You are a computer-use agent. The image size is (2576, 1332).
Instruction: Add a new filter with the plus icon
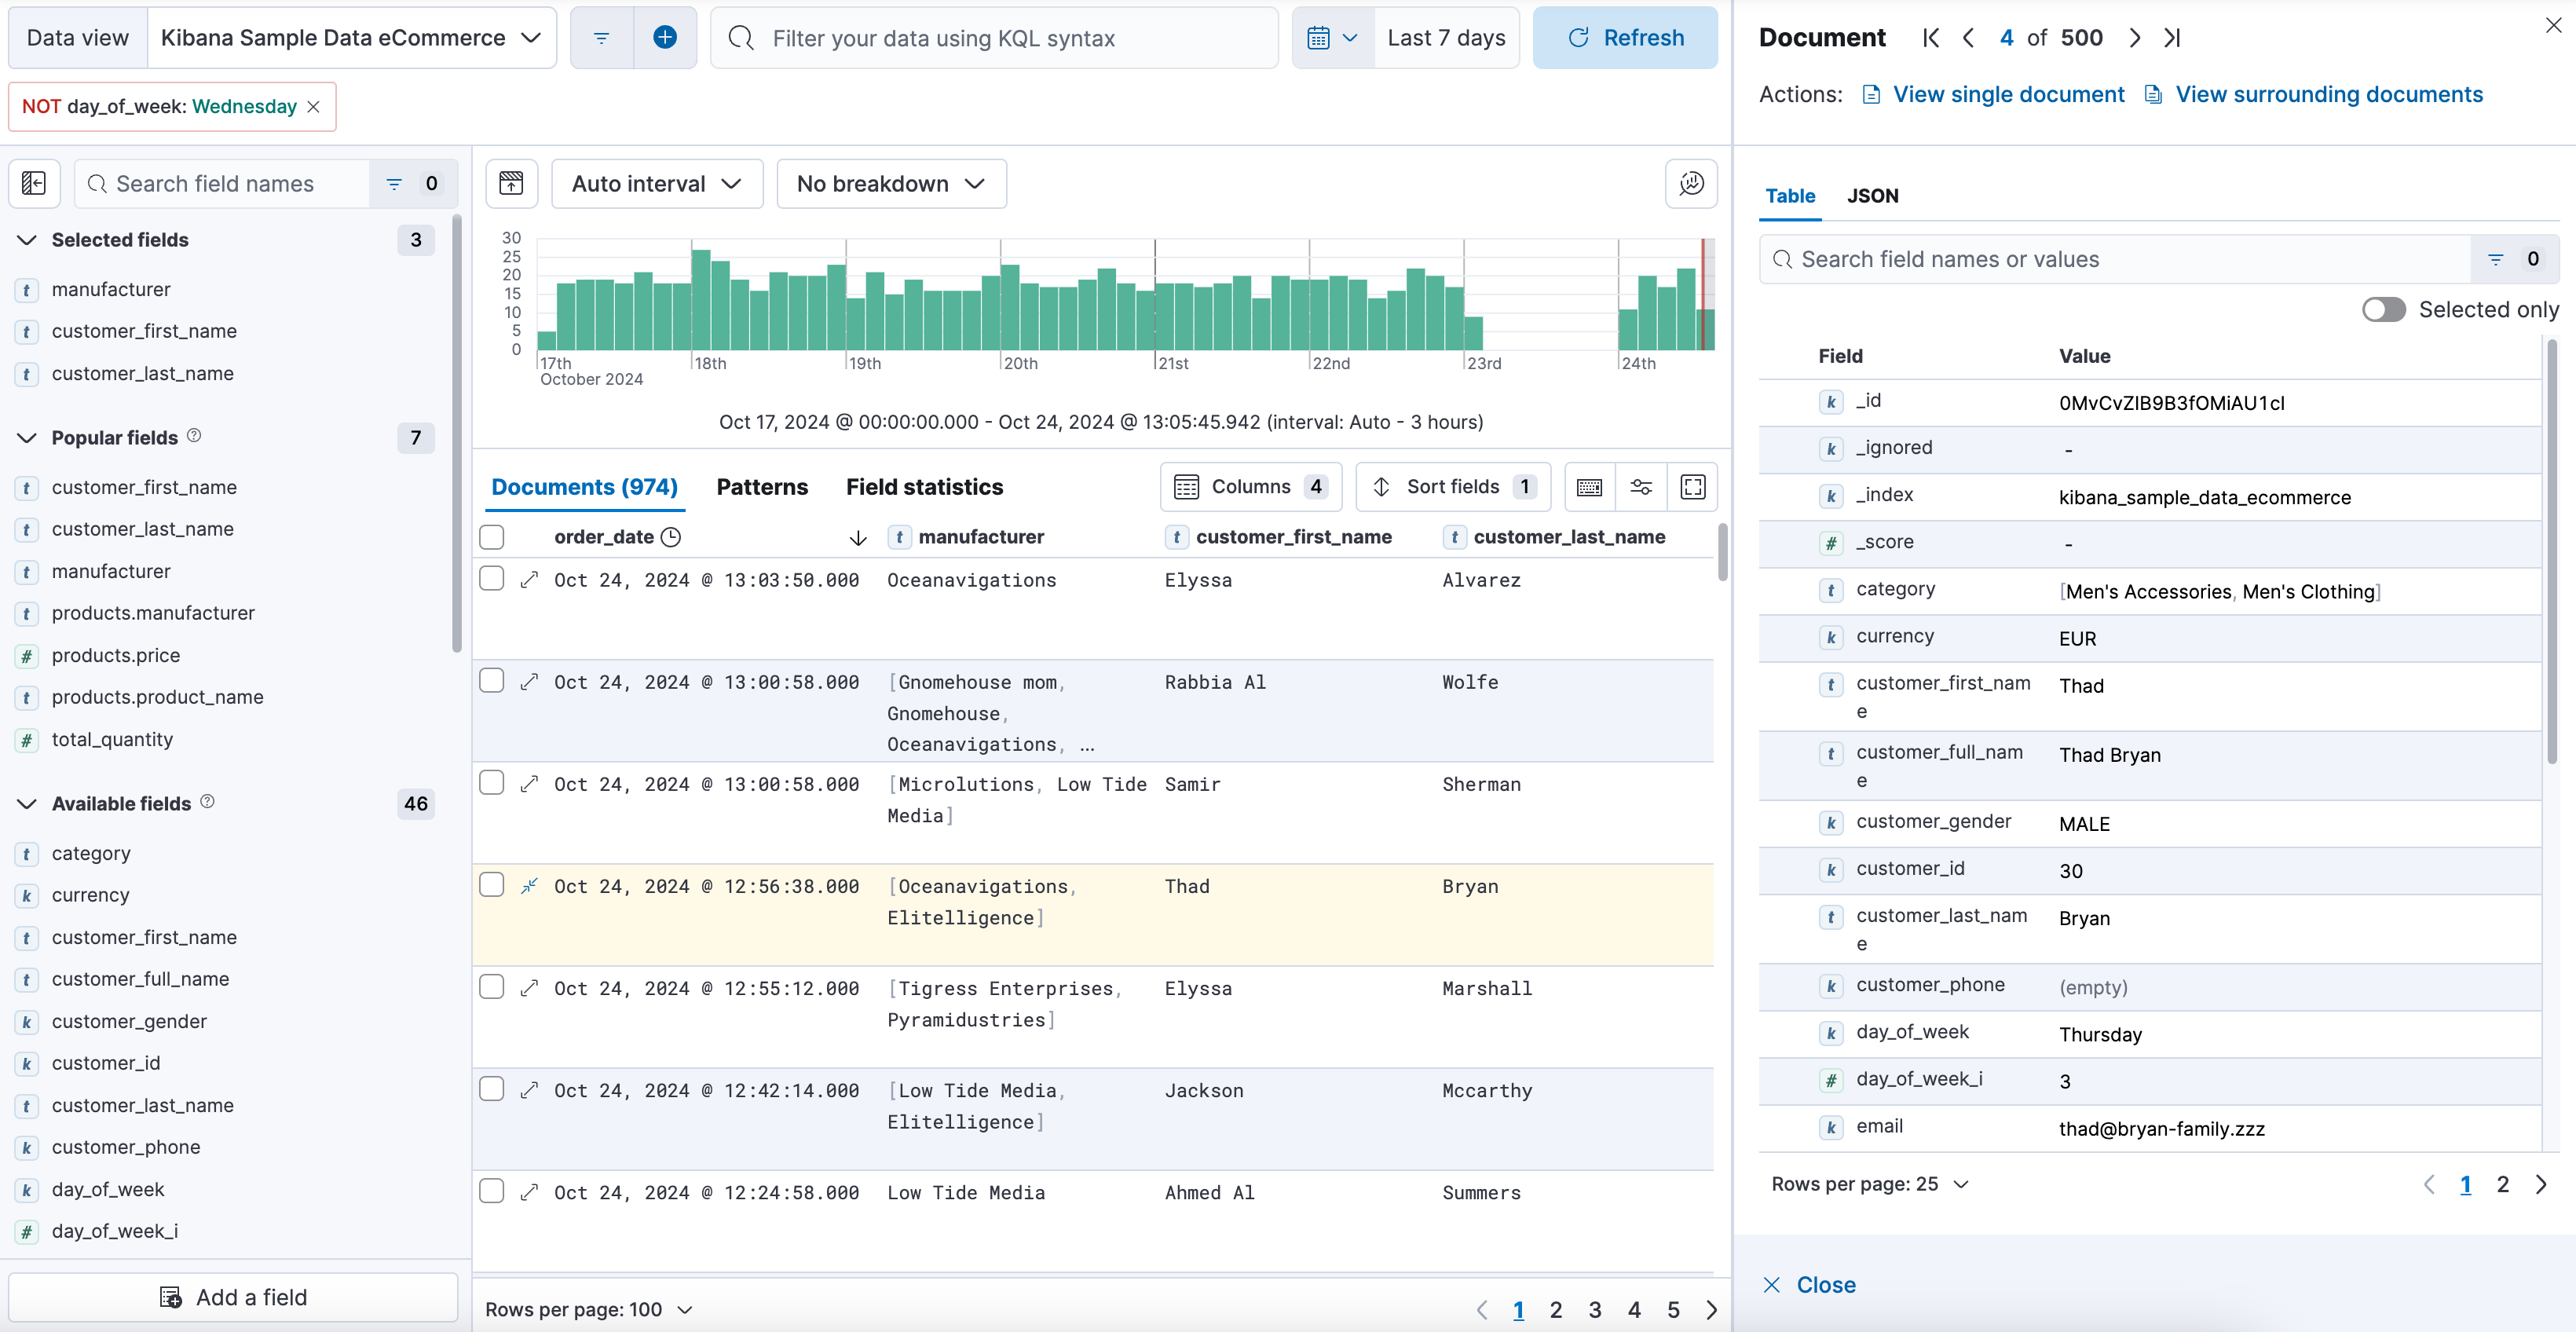click(x=665, y=37)
